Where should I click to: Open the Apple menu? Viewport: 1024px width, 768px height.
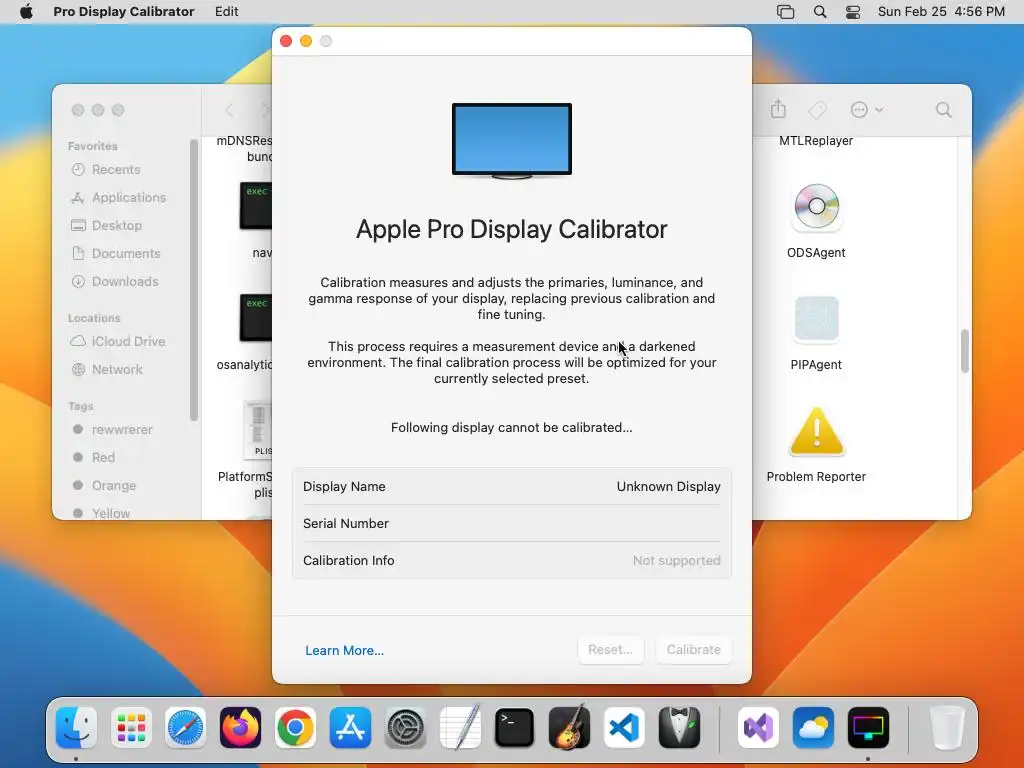[26, 11]
